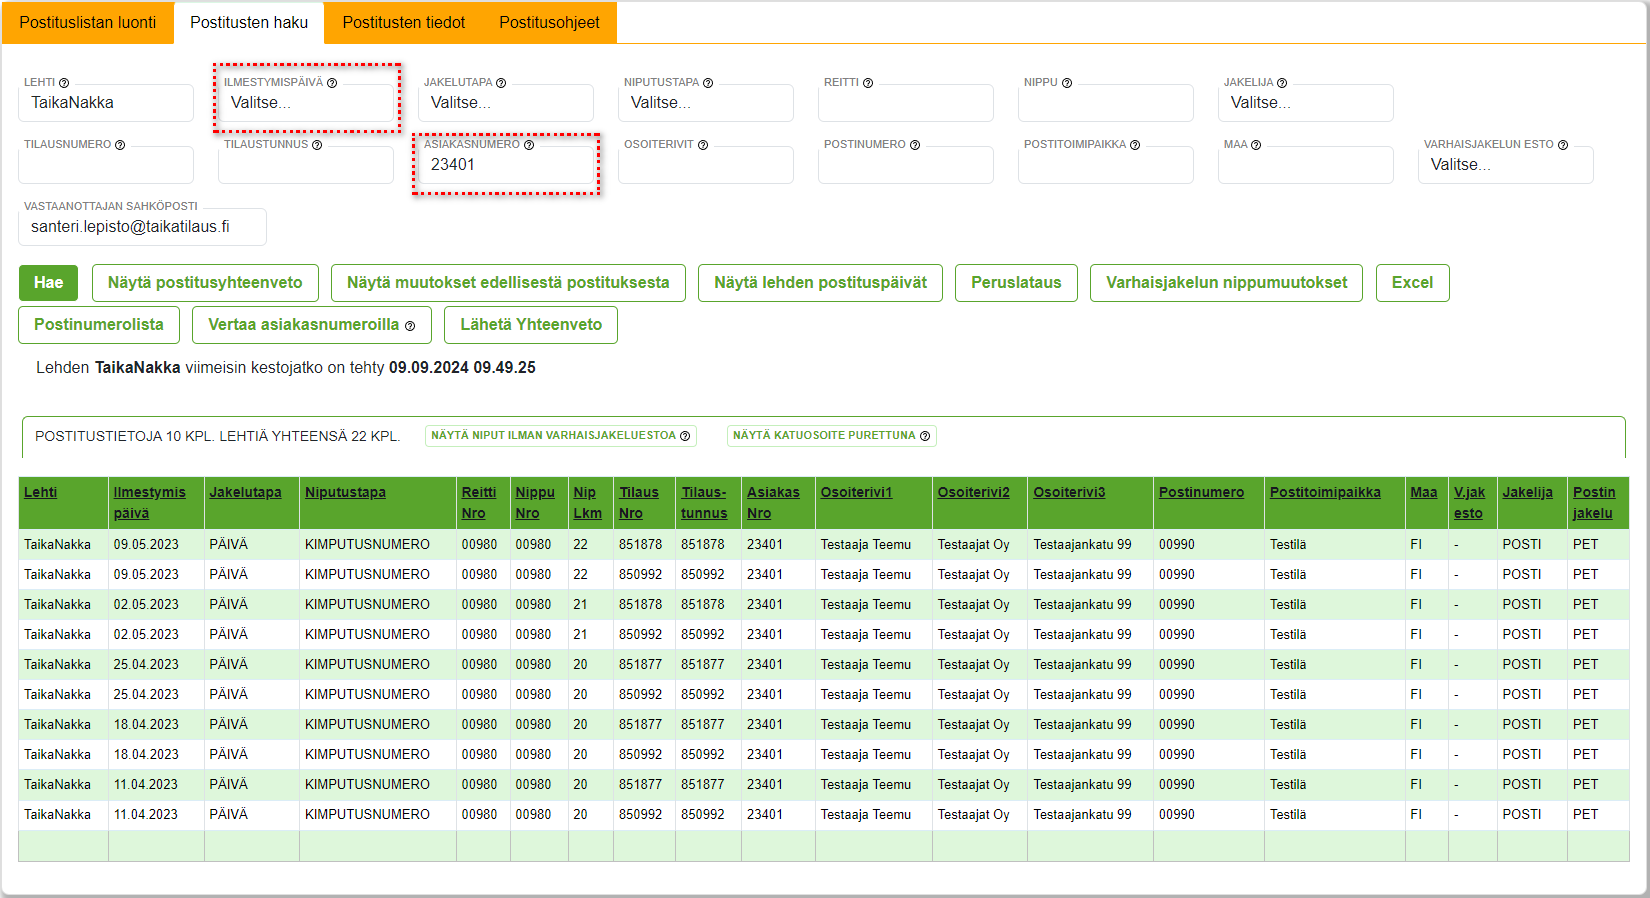
Task: Sort table by Jakelutapa column header
Action: tap(245, 492)
